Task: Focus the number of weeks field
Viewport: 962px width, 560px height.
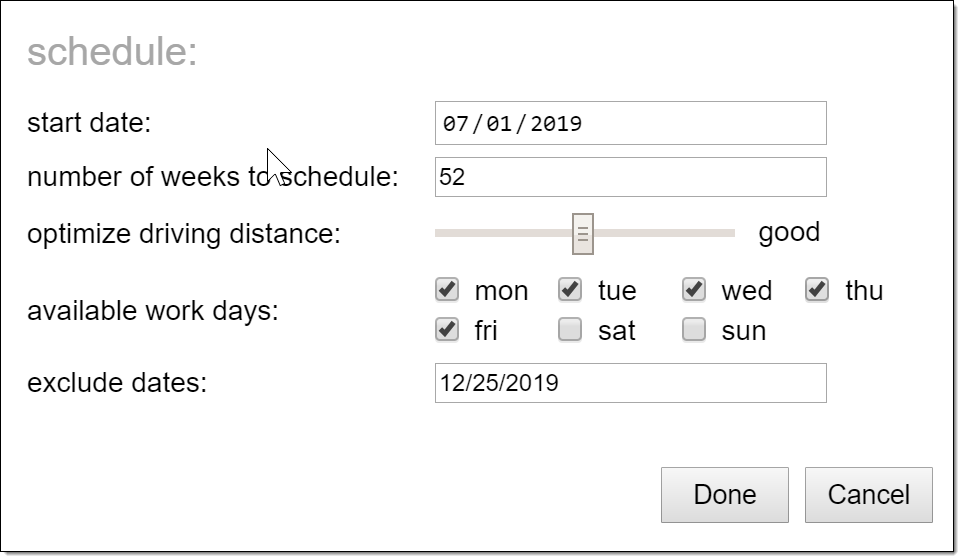Action: tap(630, 177)
